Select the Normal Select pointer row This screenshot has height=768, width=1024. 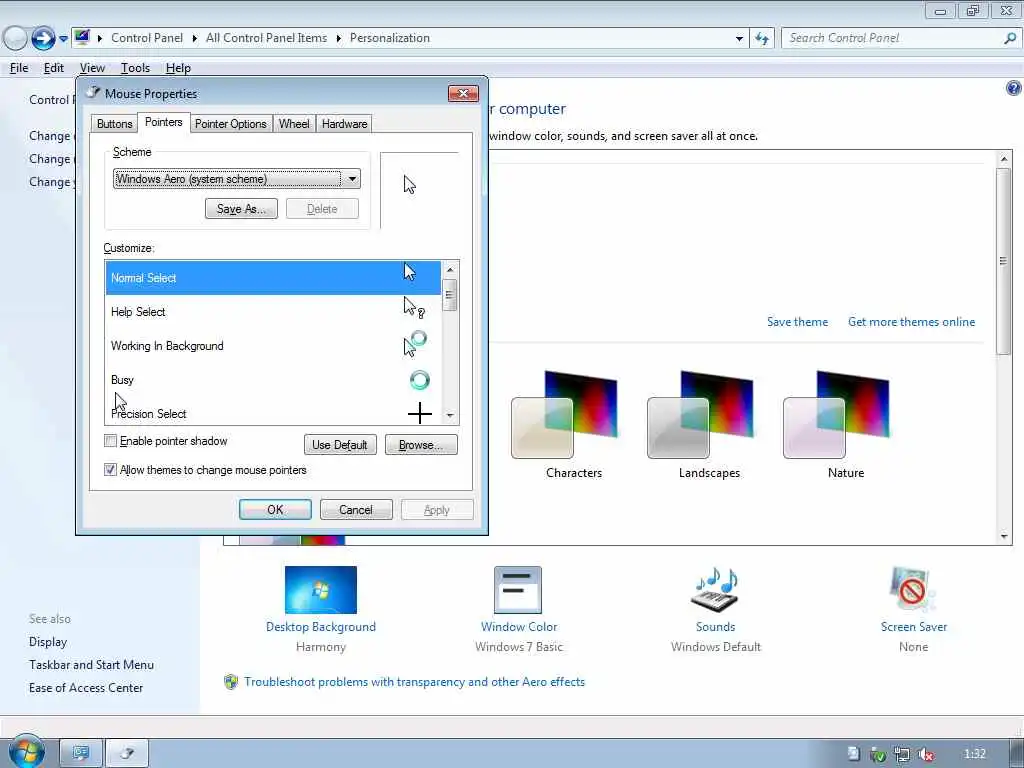tap(273, 278)
